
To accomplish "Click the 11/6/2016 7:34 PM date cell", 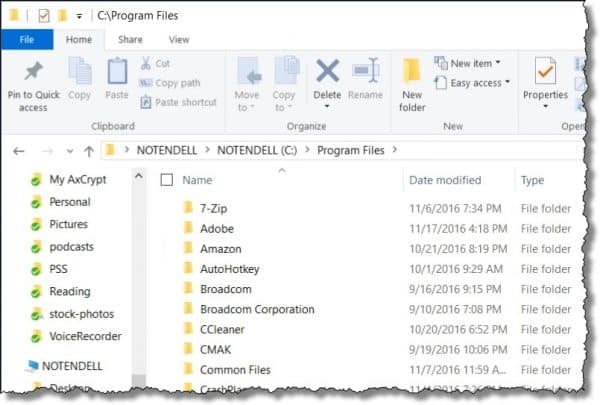I will (455, 209).
